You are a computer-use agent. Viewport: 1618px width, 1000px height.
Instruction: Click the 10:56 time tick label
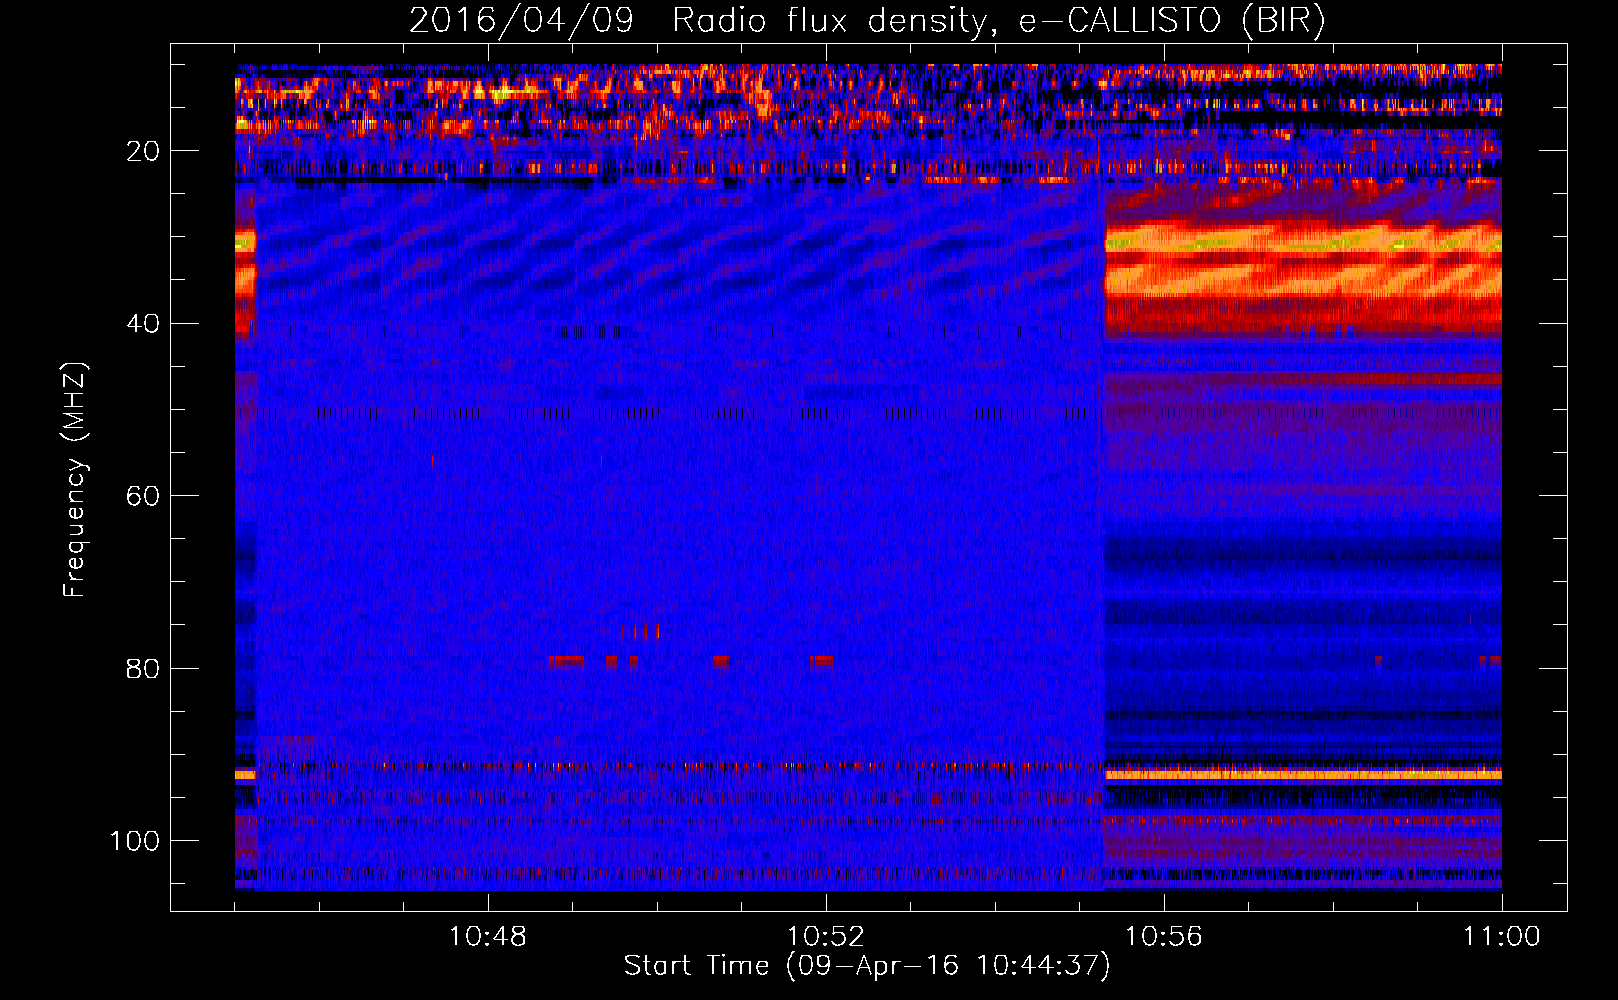pyautogui.click(x=1164, y=937)
